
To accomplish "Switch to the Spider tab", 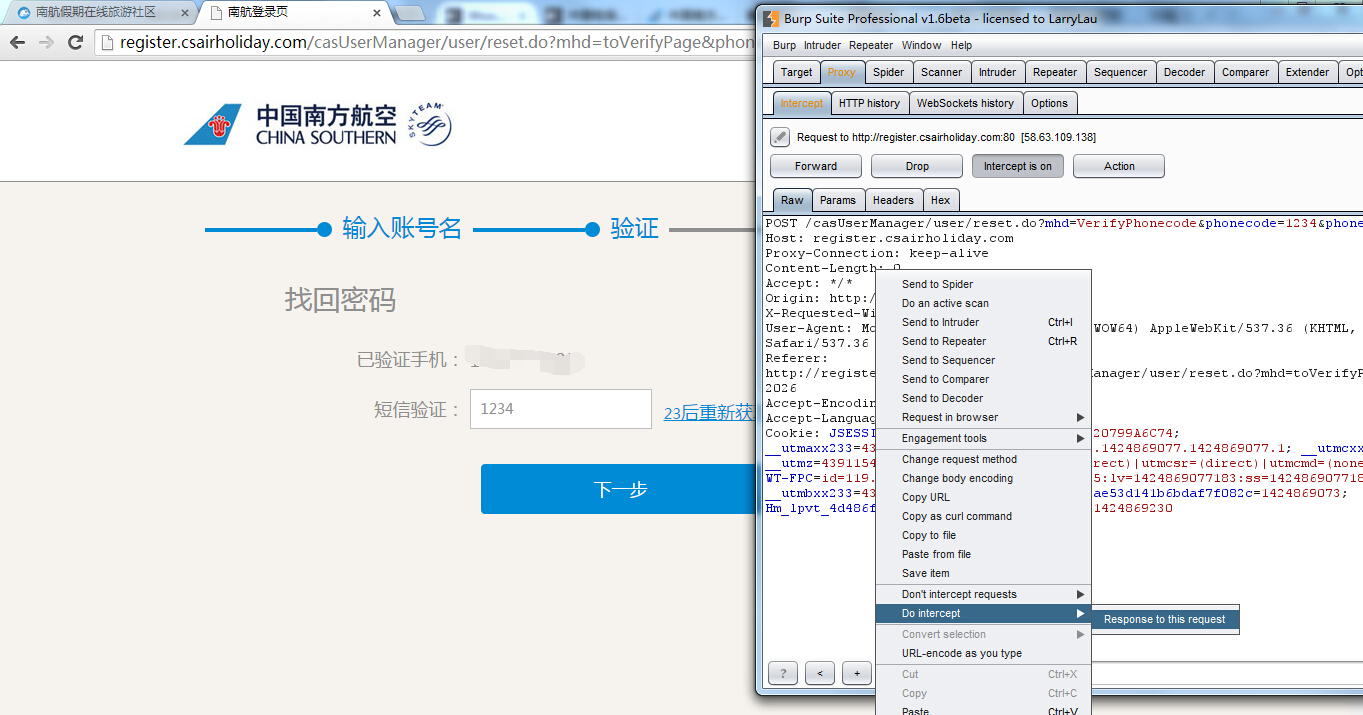I will (888, 72).
